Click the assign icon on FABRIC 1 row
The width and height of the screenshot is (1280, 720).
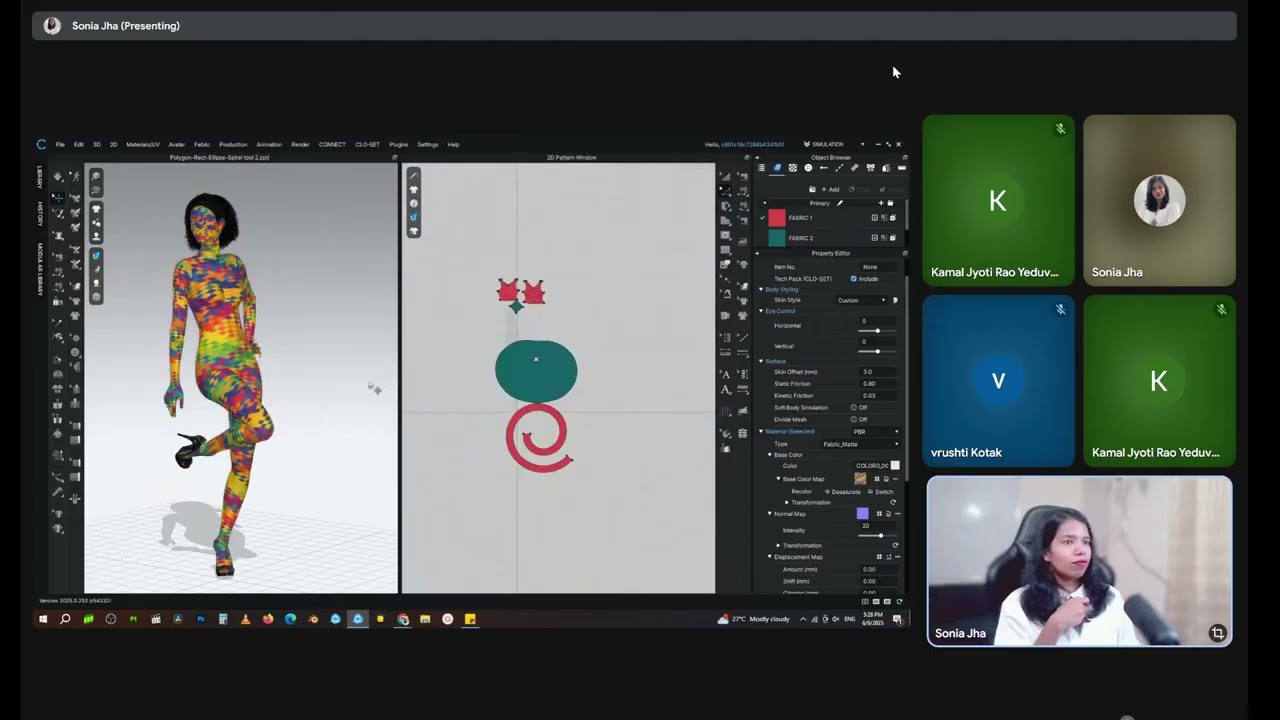pyautogui.click(x=875, y=218)
